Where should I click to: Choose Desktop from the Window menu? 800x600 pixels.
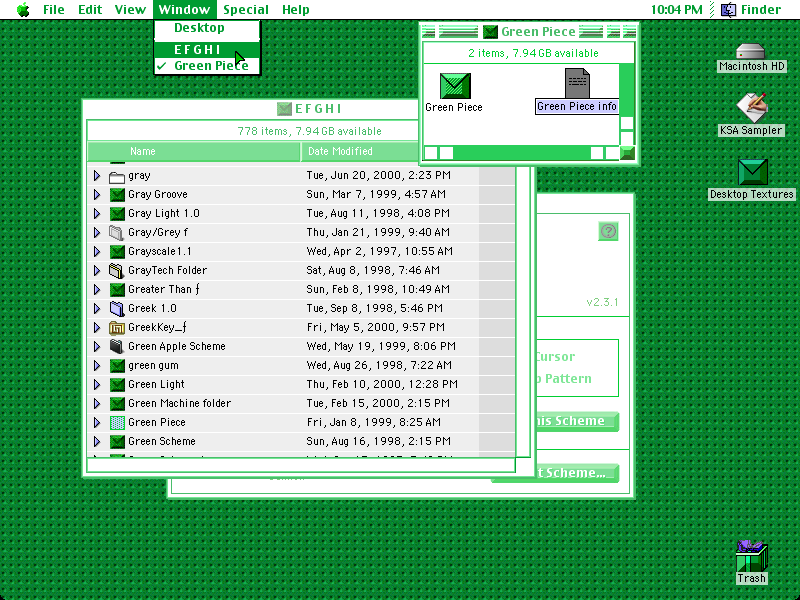point(207,28)
